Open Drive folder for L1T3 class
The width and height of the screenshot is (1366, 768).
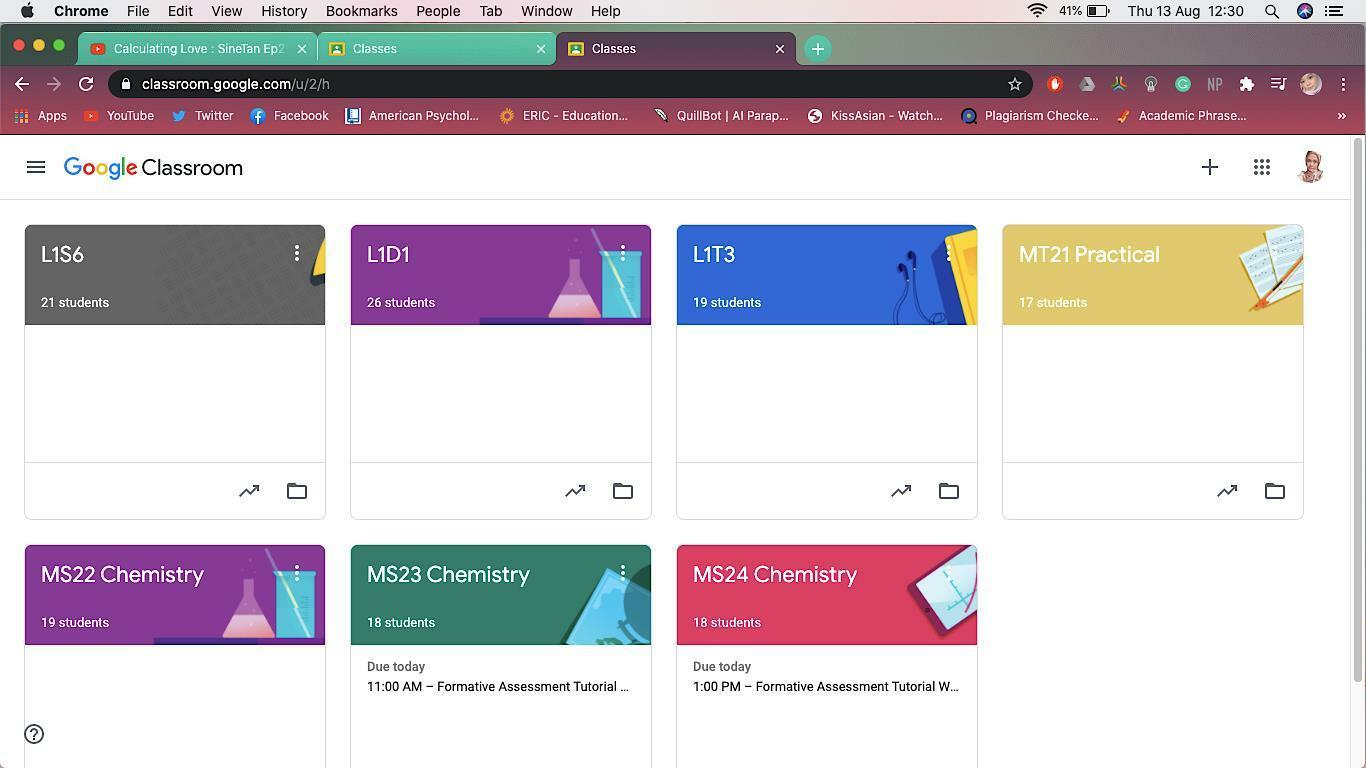(949, 491)
